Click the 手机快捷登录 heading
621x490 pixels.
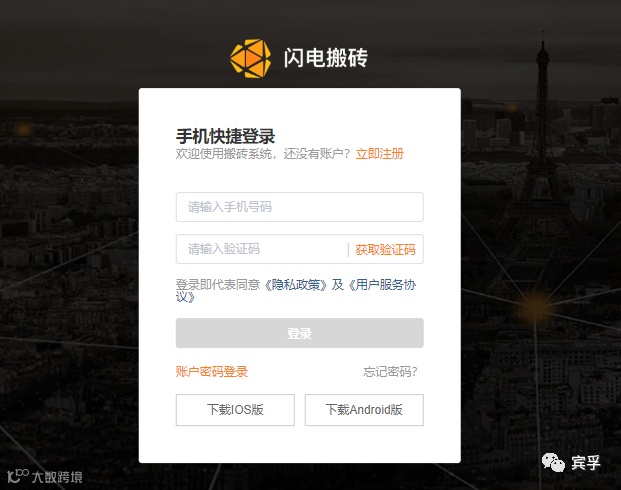point(225,136)
